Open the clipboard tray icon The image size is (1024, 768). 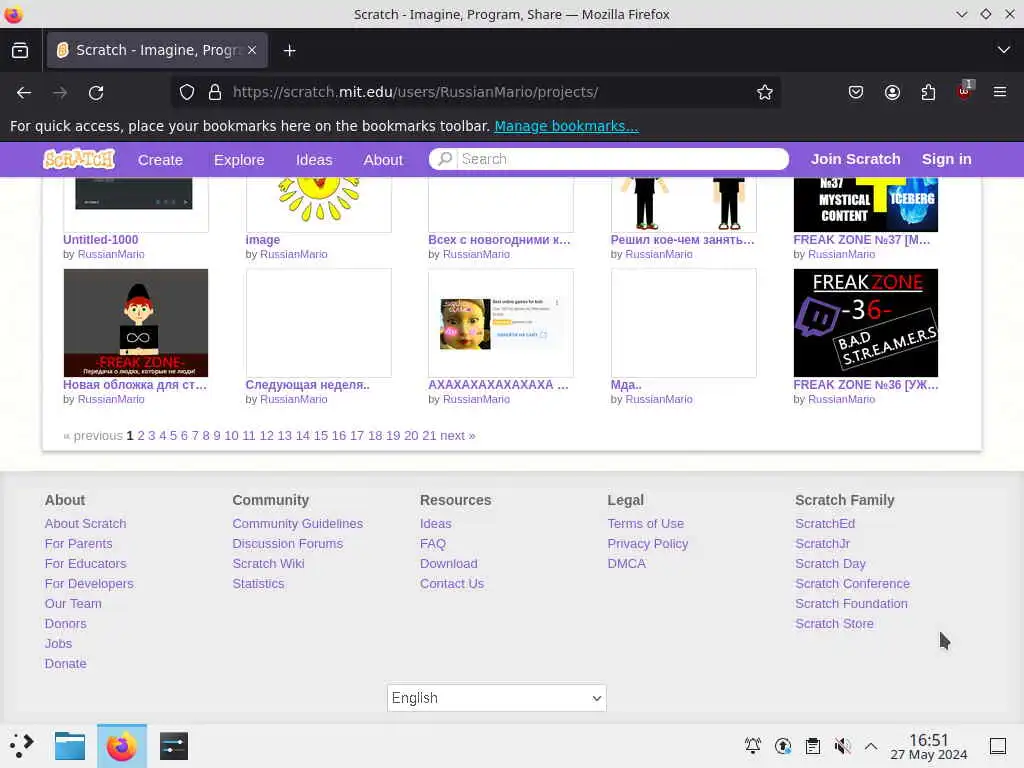pyautogui.click(x=812, y=746)
